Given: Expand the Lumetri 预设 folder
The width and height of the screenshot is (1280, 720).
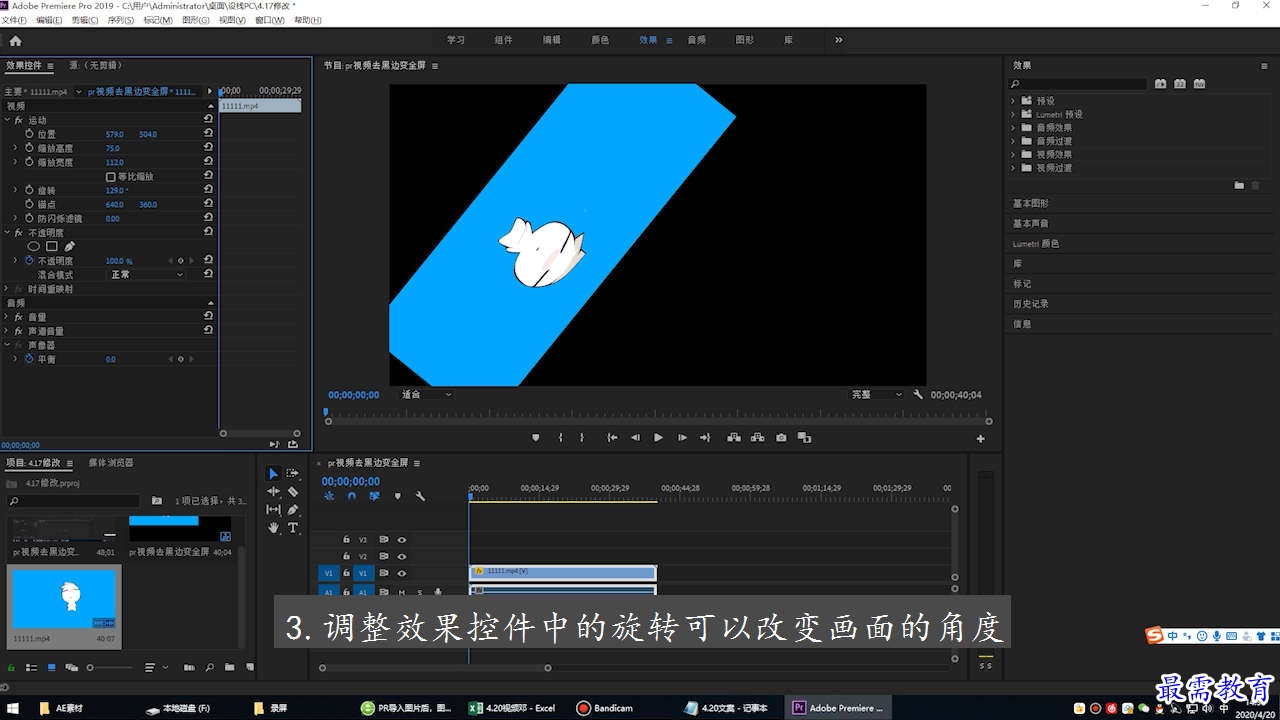Looking at the screenshot, I should point(1013,114).
